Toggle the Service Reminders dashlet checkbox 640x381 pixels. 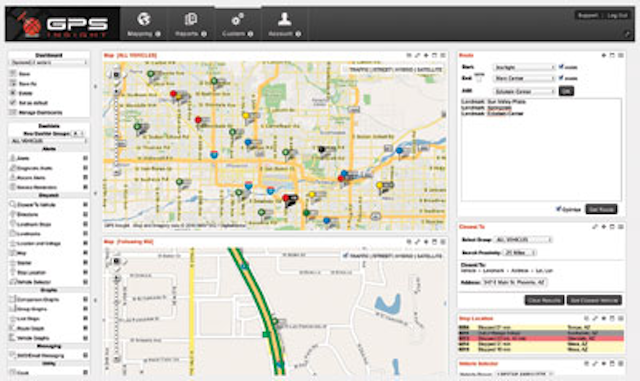pos(85,187)
